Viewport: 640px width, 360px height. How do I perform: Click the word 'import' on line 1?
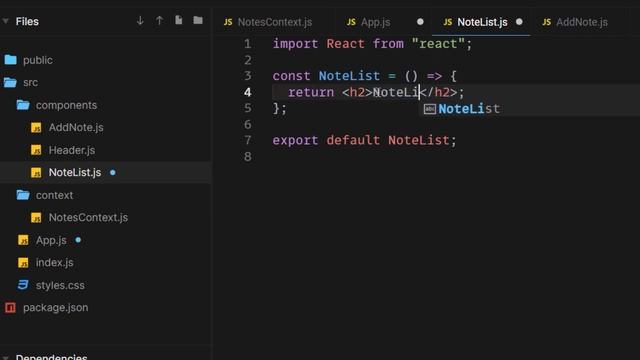point(296,44)
